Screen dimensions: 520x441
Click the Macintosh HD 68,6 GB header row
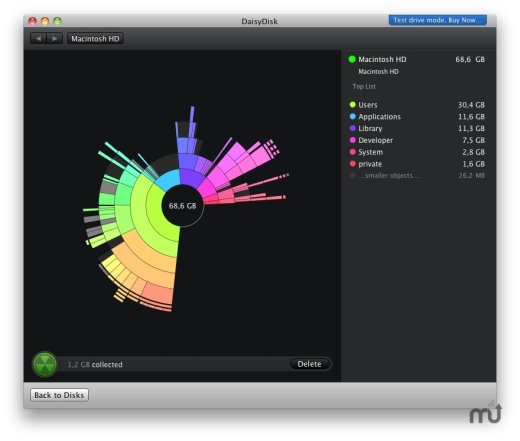[417, 59]
